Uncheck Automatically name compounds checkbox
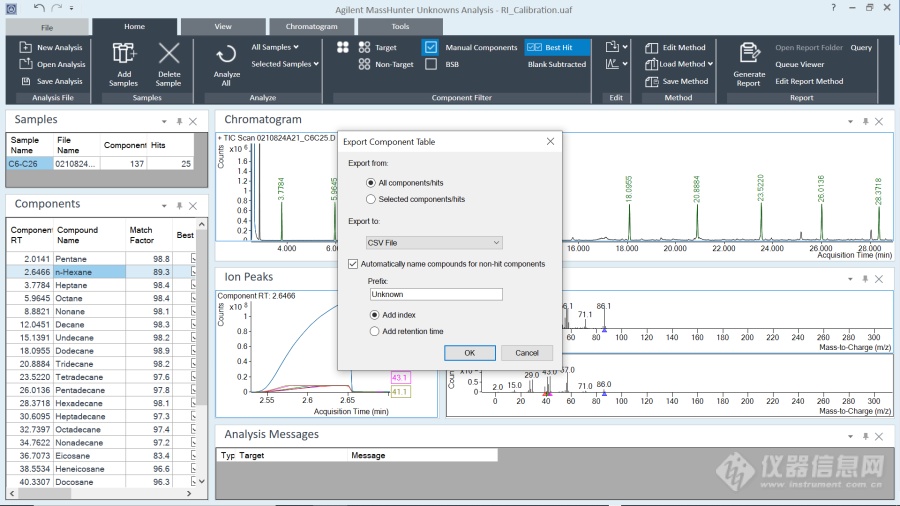The width and height of the screenshot is (900, 506). (x=353, y=264)
